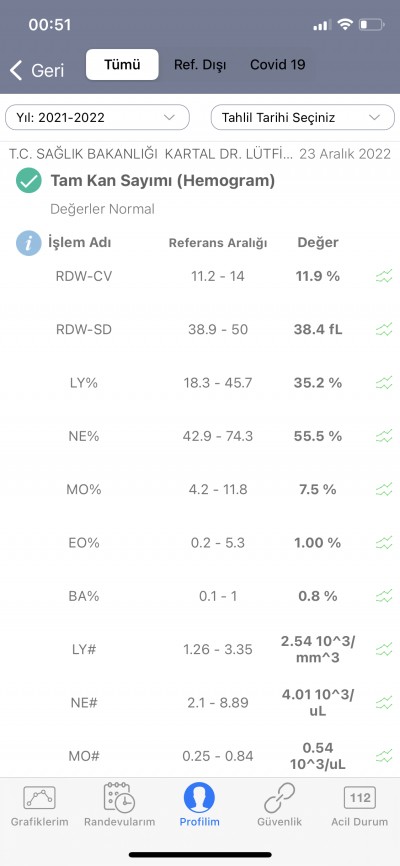Select the Profilim tab icon
The height and width of the screenshot is (866, 400).
coord(199,798)
